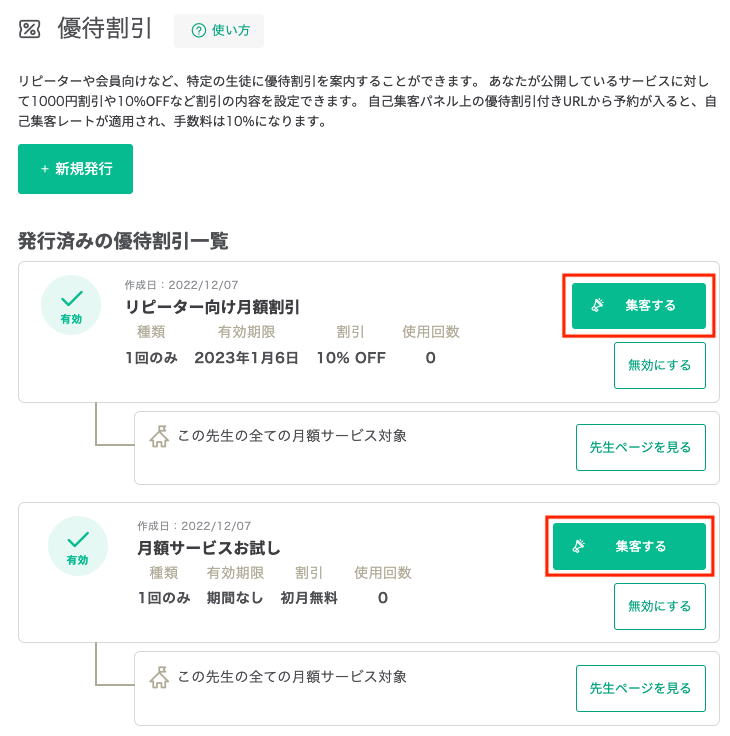The height and width of the screenshot is (736, 730).
Task: Open 先生ページを見る under the first coupon
Action: click(x=641, y=447)
